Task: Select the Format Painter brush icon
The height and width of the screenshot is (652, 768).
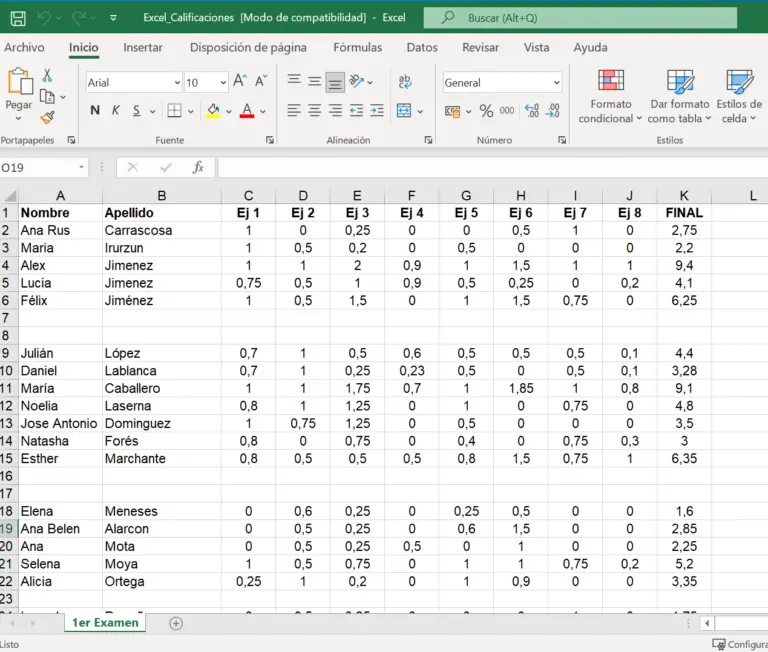Action: [47, 118]
